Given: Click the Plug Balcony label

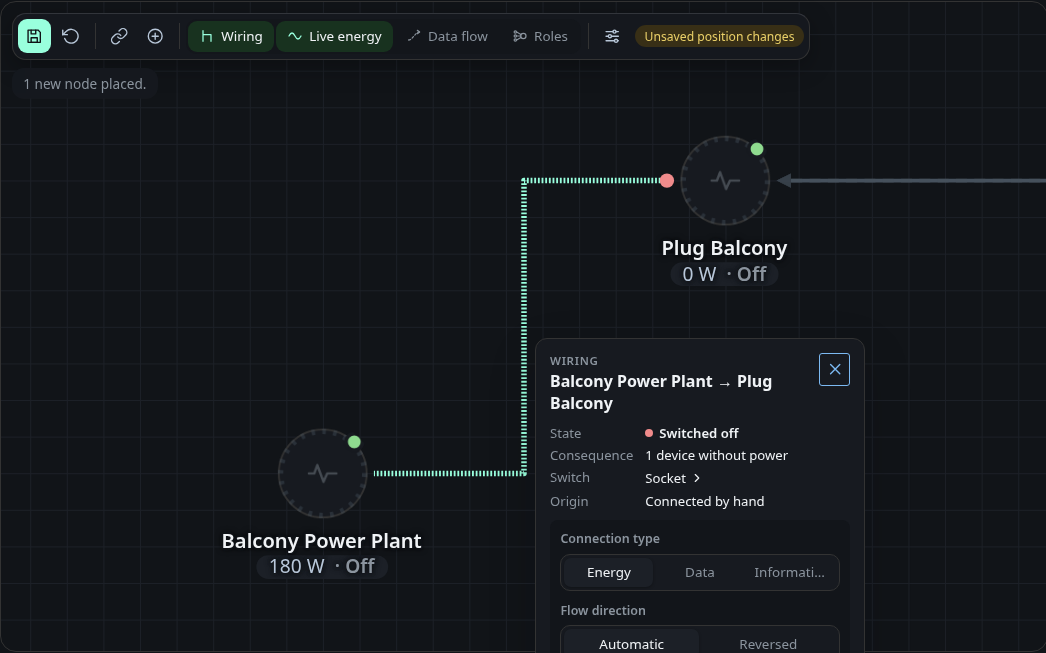Looking at the screenshot, I should click(x=724, y=248).
